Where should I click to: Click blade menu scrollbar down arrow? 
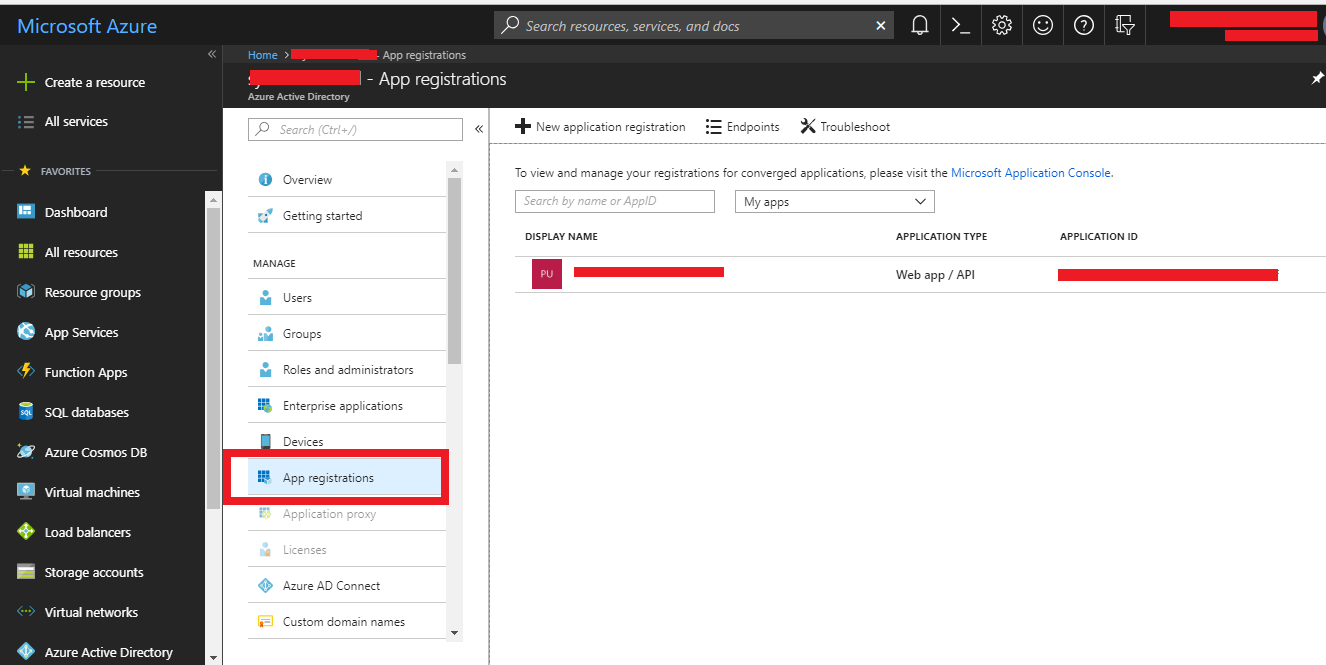click(x=455, y=632)
